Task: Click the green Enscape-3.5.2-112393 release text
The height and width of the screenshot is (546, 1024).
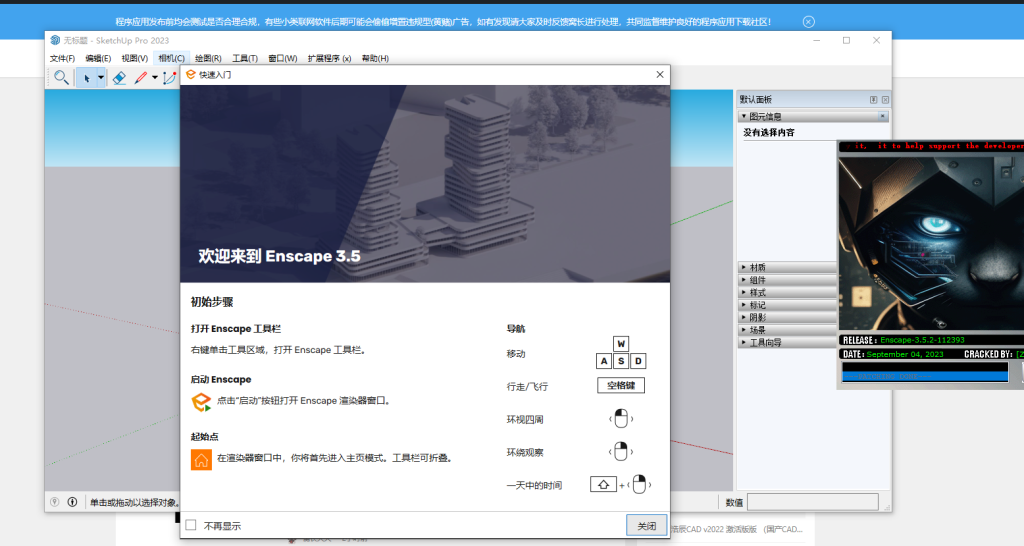Action: point(922,340)
